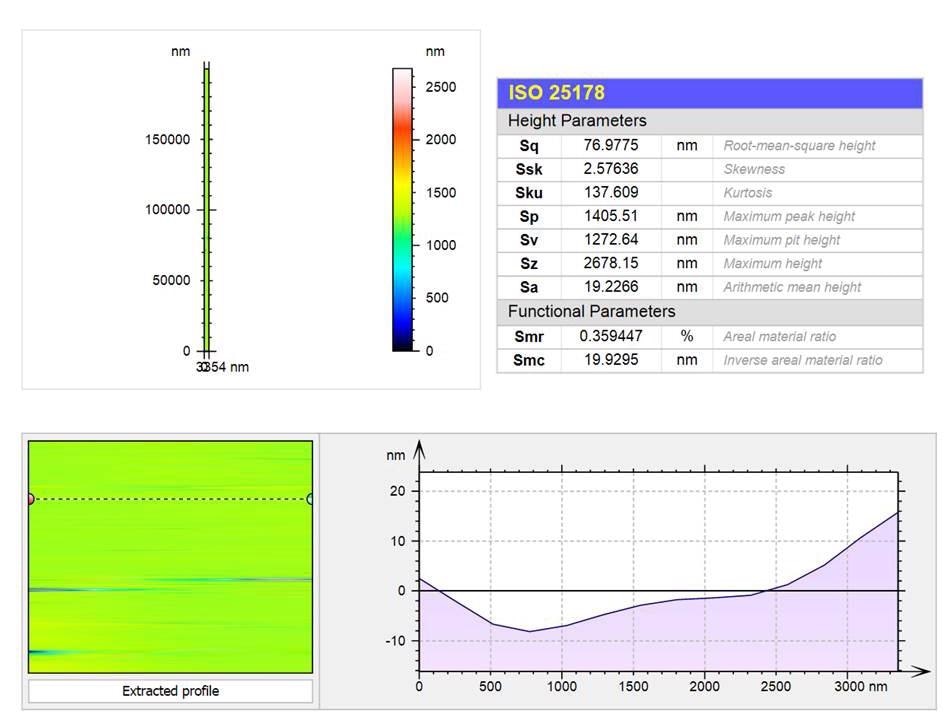Image resolution: width=945 pixels, height=721 pixels.
Task: Click the Sp parameter name cell
Action: coord(529,216)
